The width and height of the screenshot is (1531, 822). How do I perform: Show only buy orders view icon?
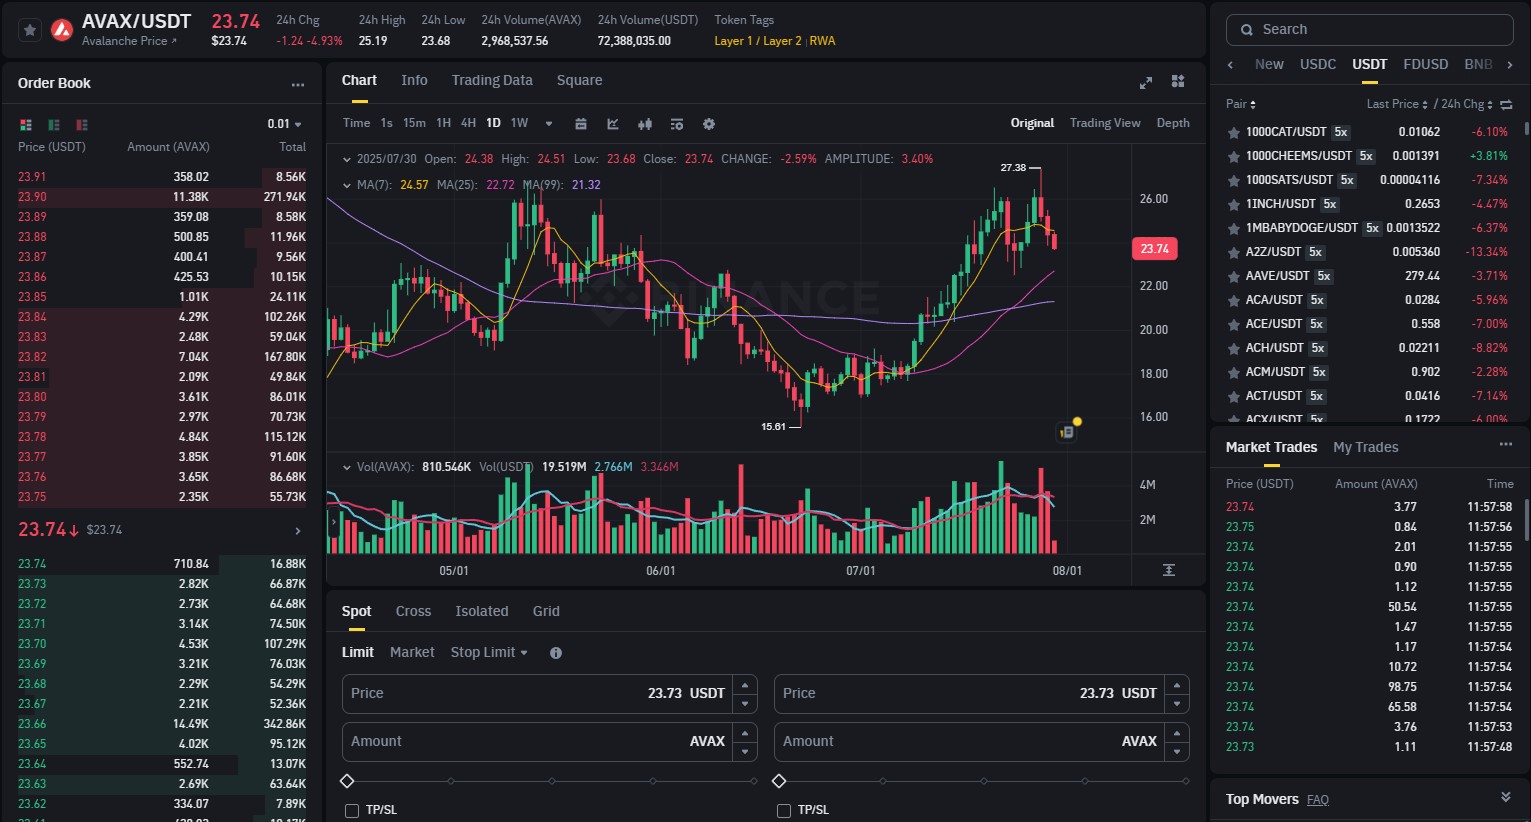54,124
